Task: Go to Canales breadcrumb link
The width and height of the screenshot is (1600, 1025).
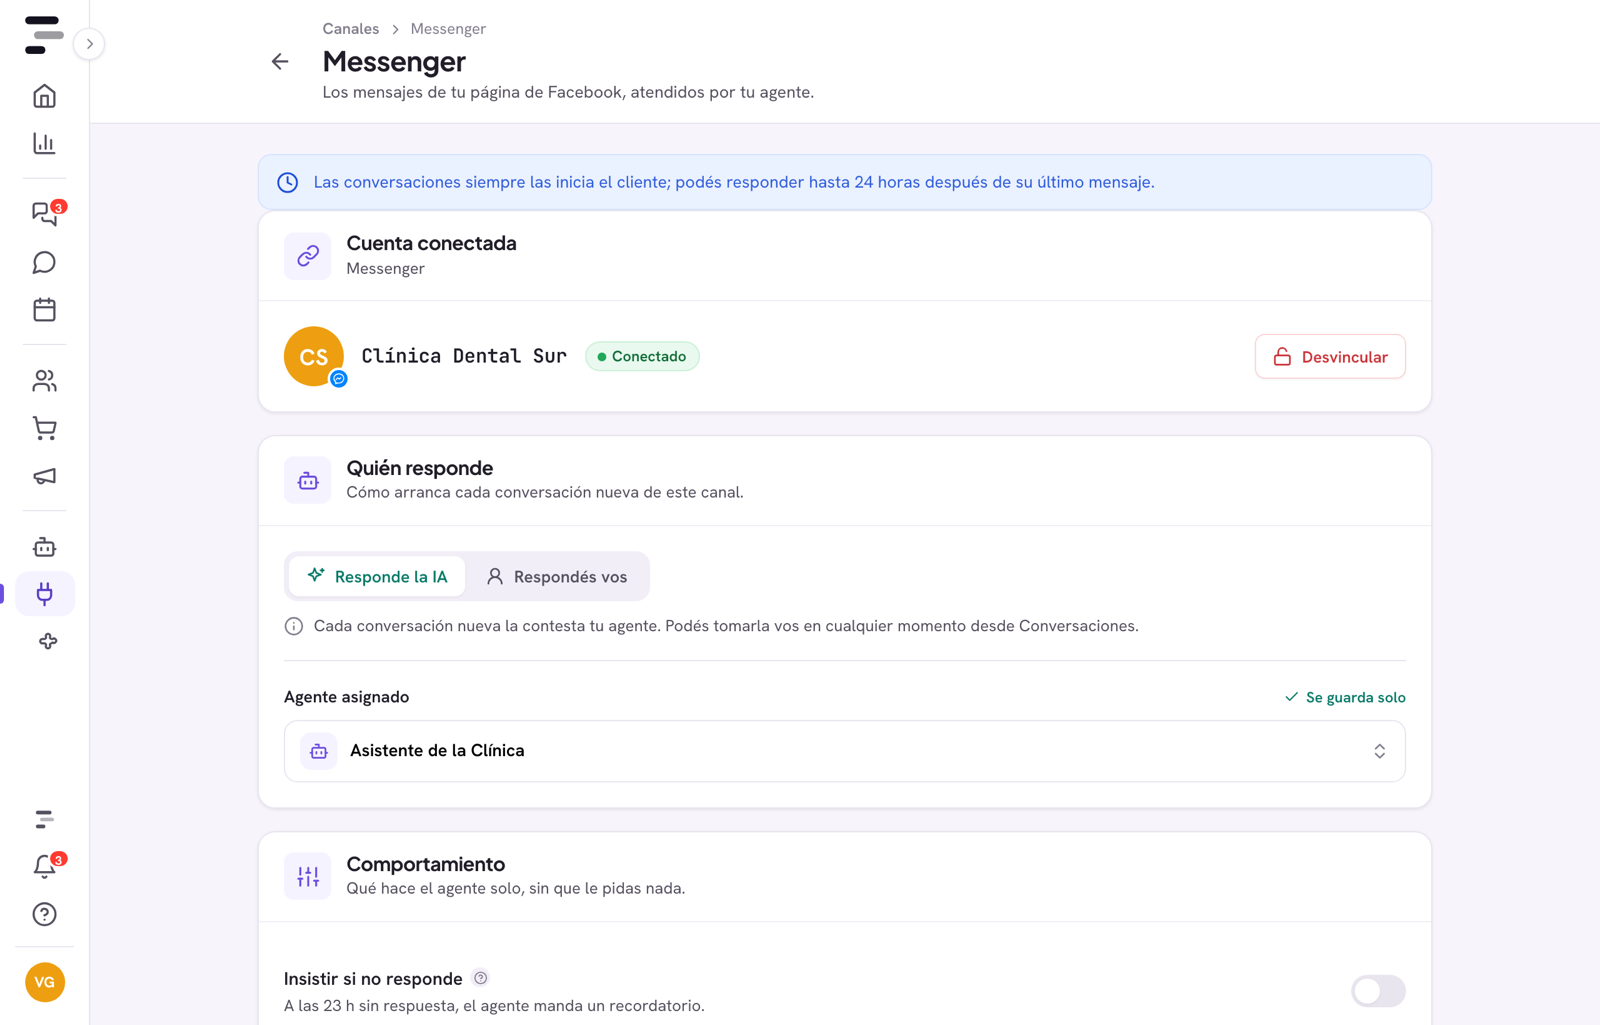Action: 351,29
